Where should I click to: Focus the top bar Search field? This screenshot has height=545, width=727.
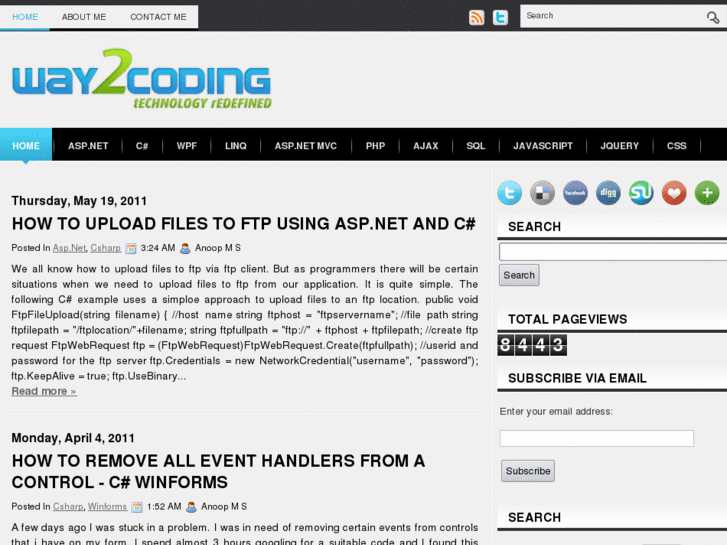(613, 16)
